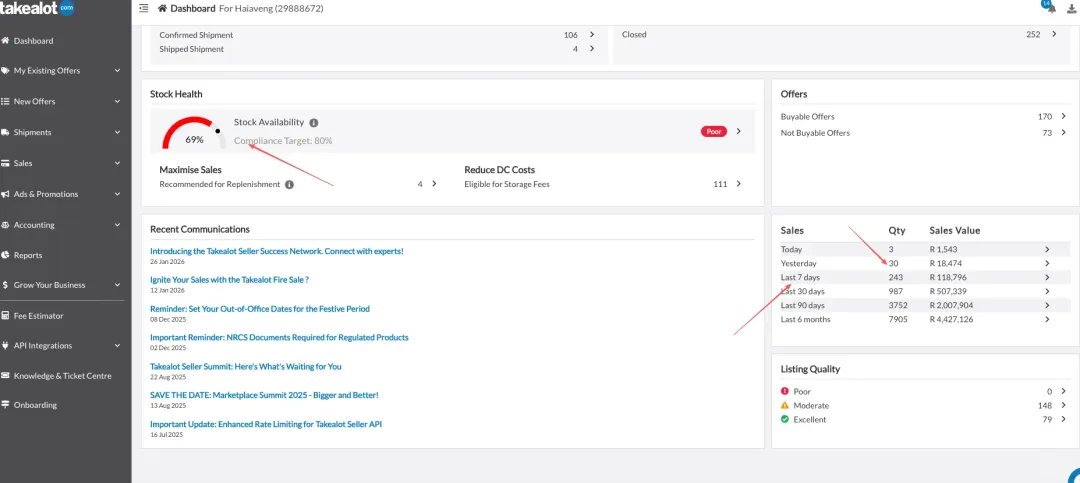Click the download icon in top bar

(1071, 8)
